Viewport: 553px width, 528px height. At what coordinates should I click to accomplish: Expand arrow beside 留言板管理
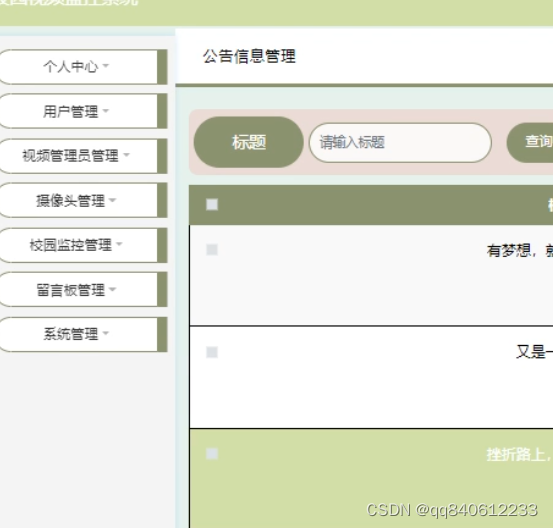tap(113, 289)
